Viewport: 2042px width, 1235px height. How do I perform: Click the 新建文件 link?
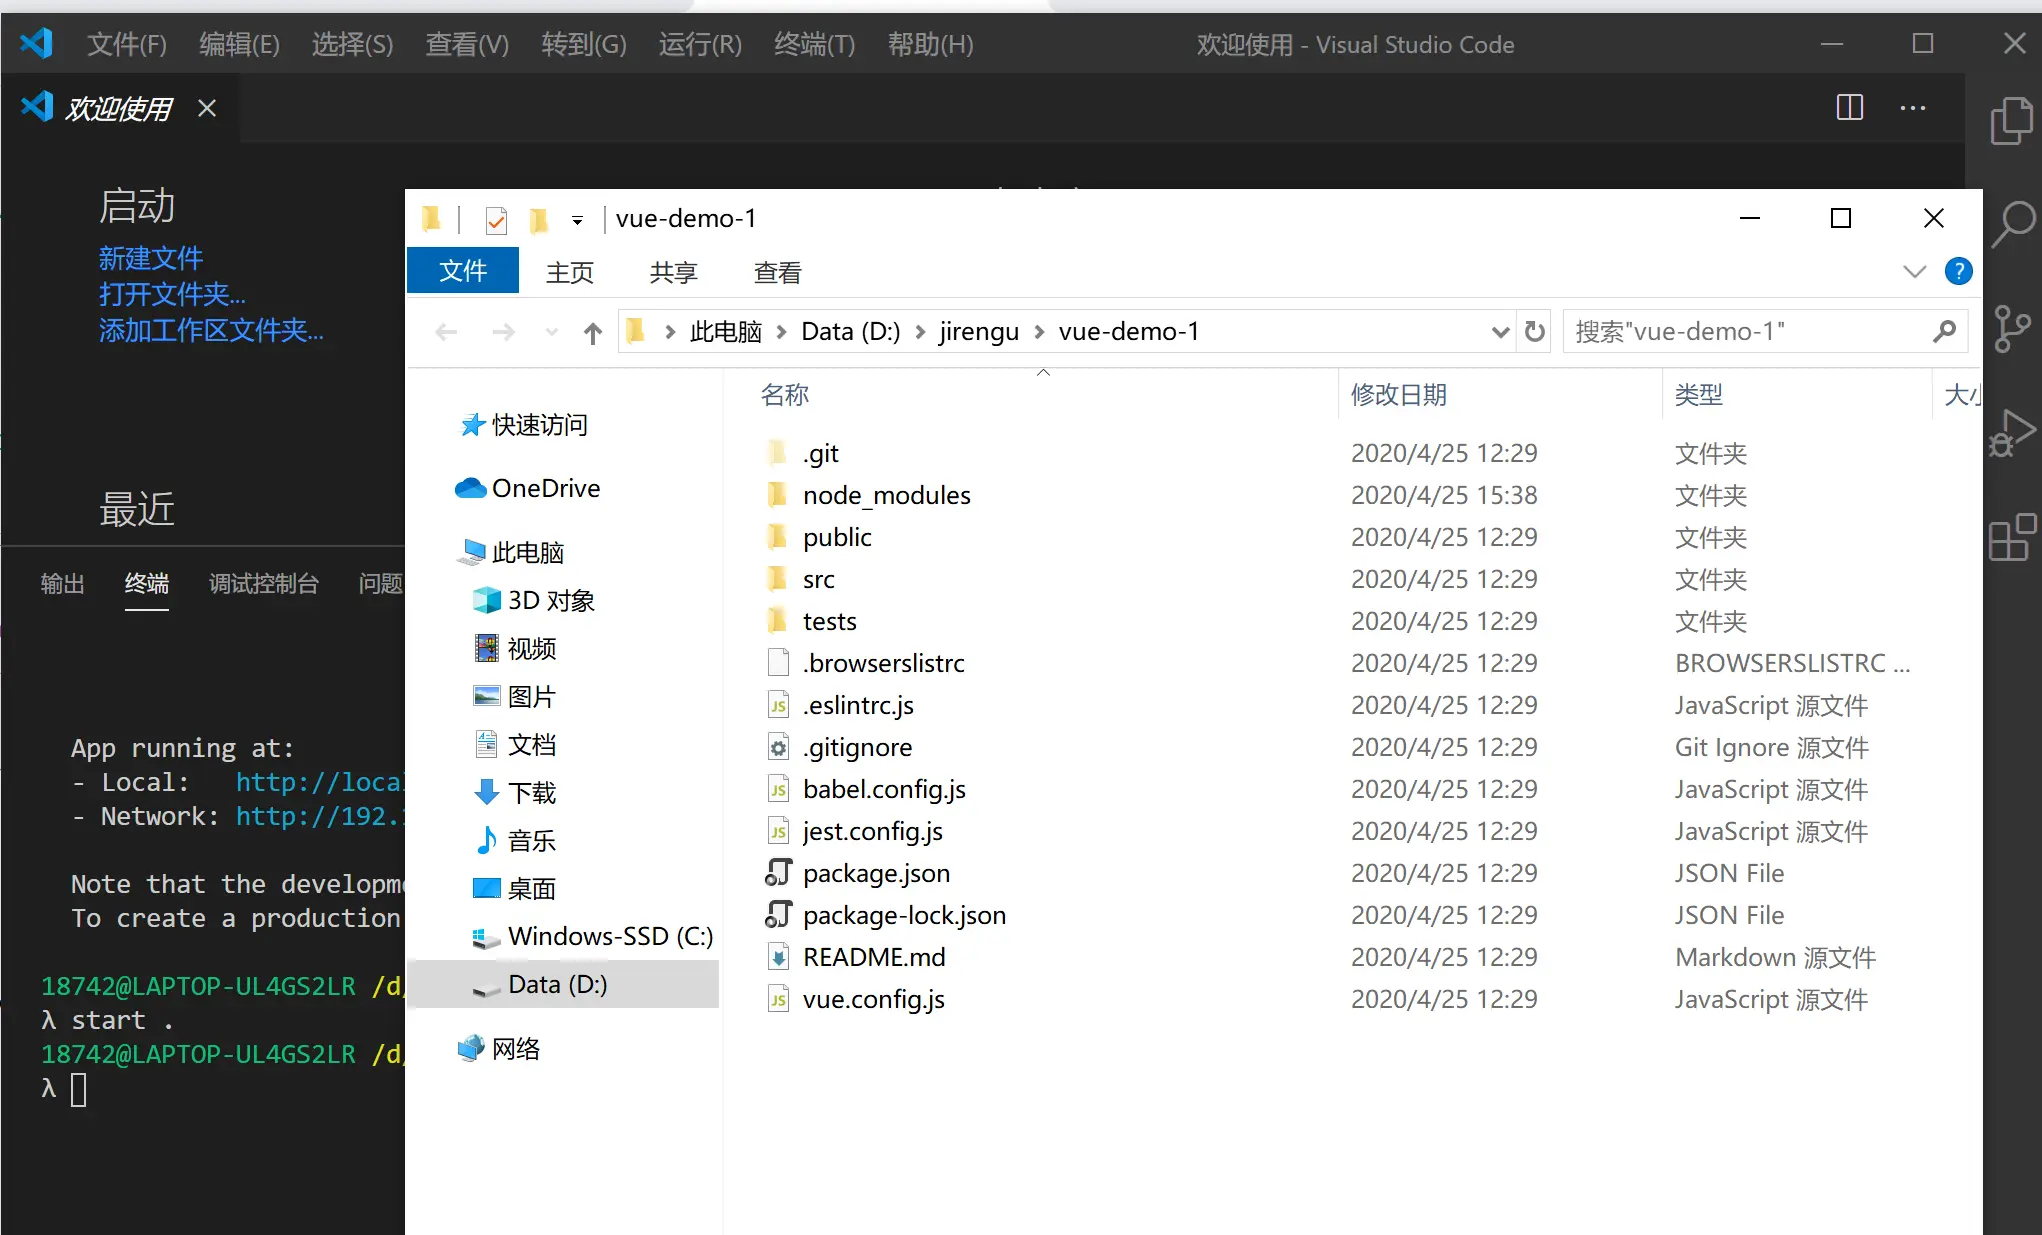point(151,258)
